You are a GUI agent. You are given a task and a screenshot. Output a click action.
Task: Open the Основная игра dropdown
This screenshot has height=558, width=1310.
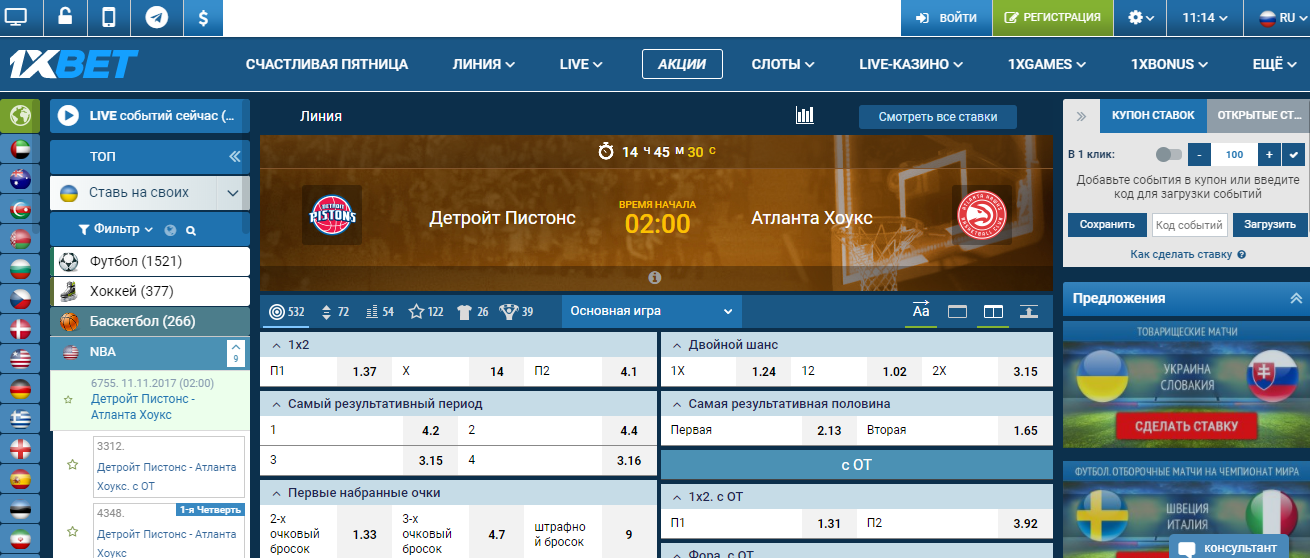click(x=652, y=311)
